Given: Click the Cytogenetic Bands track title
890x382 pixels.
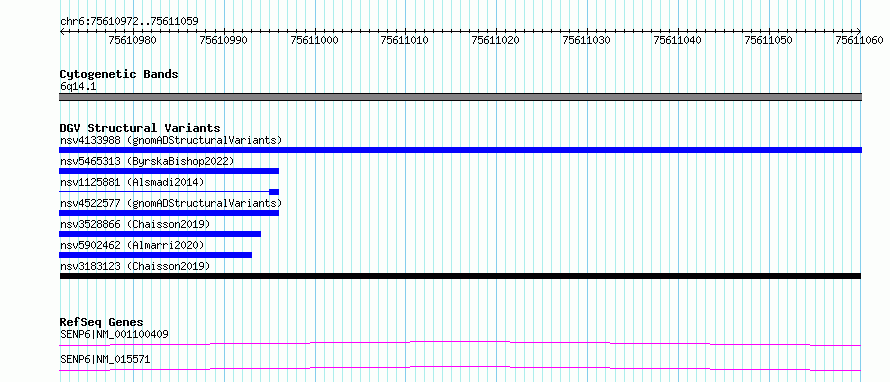Looking at the screenshot, I should coord(119,74).
